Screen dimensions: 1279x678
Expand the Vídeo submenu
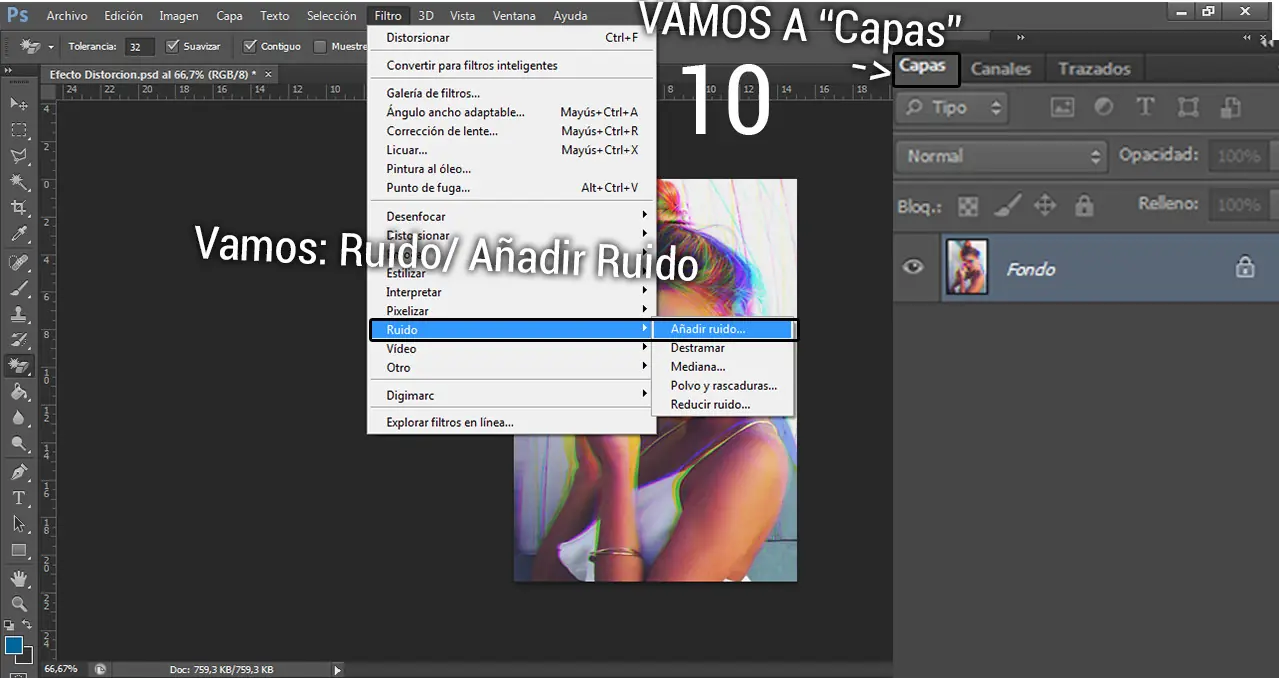(511, 349)
